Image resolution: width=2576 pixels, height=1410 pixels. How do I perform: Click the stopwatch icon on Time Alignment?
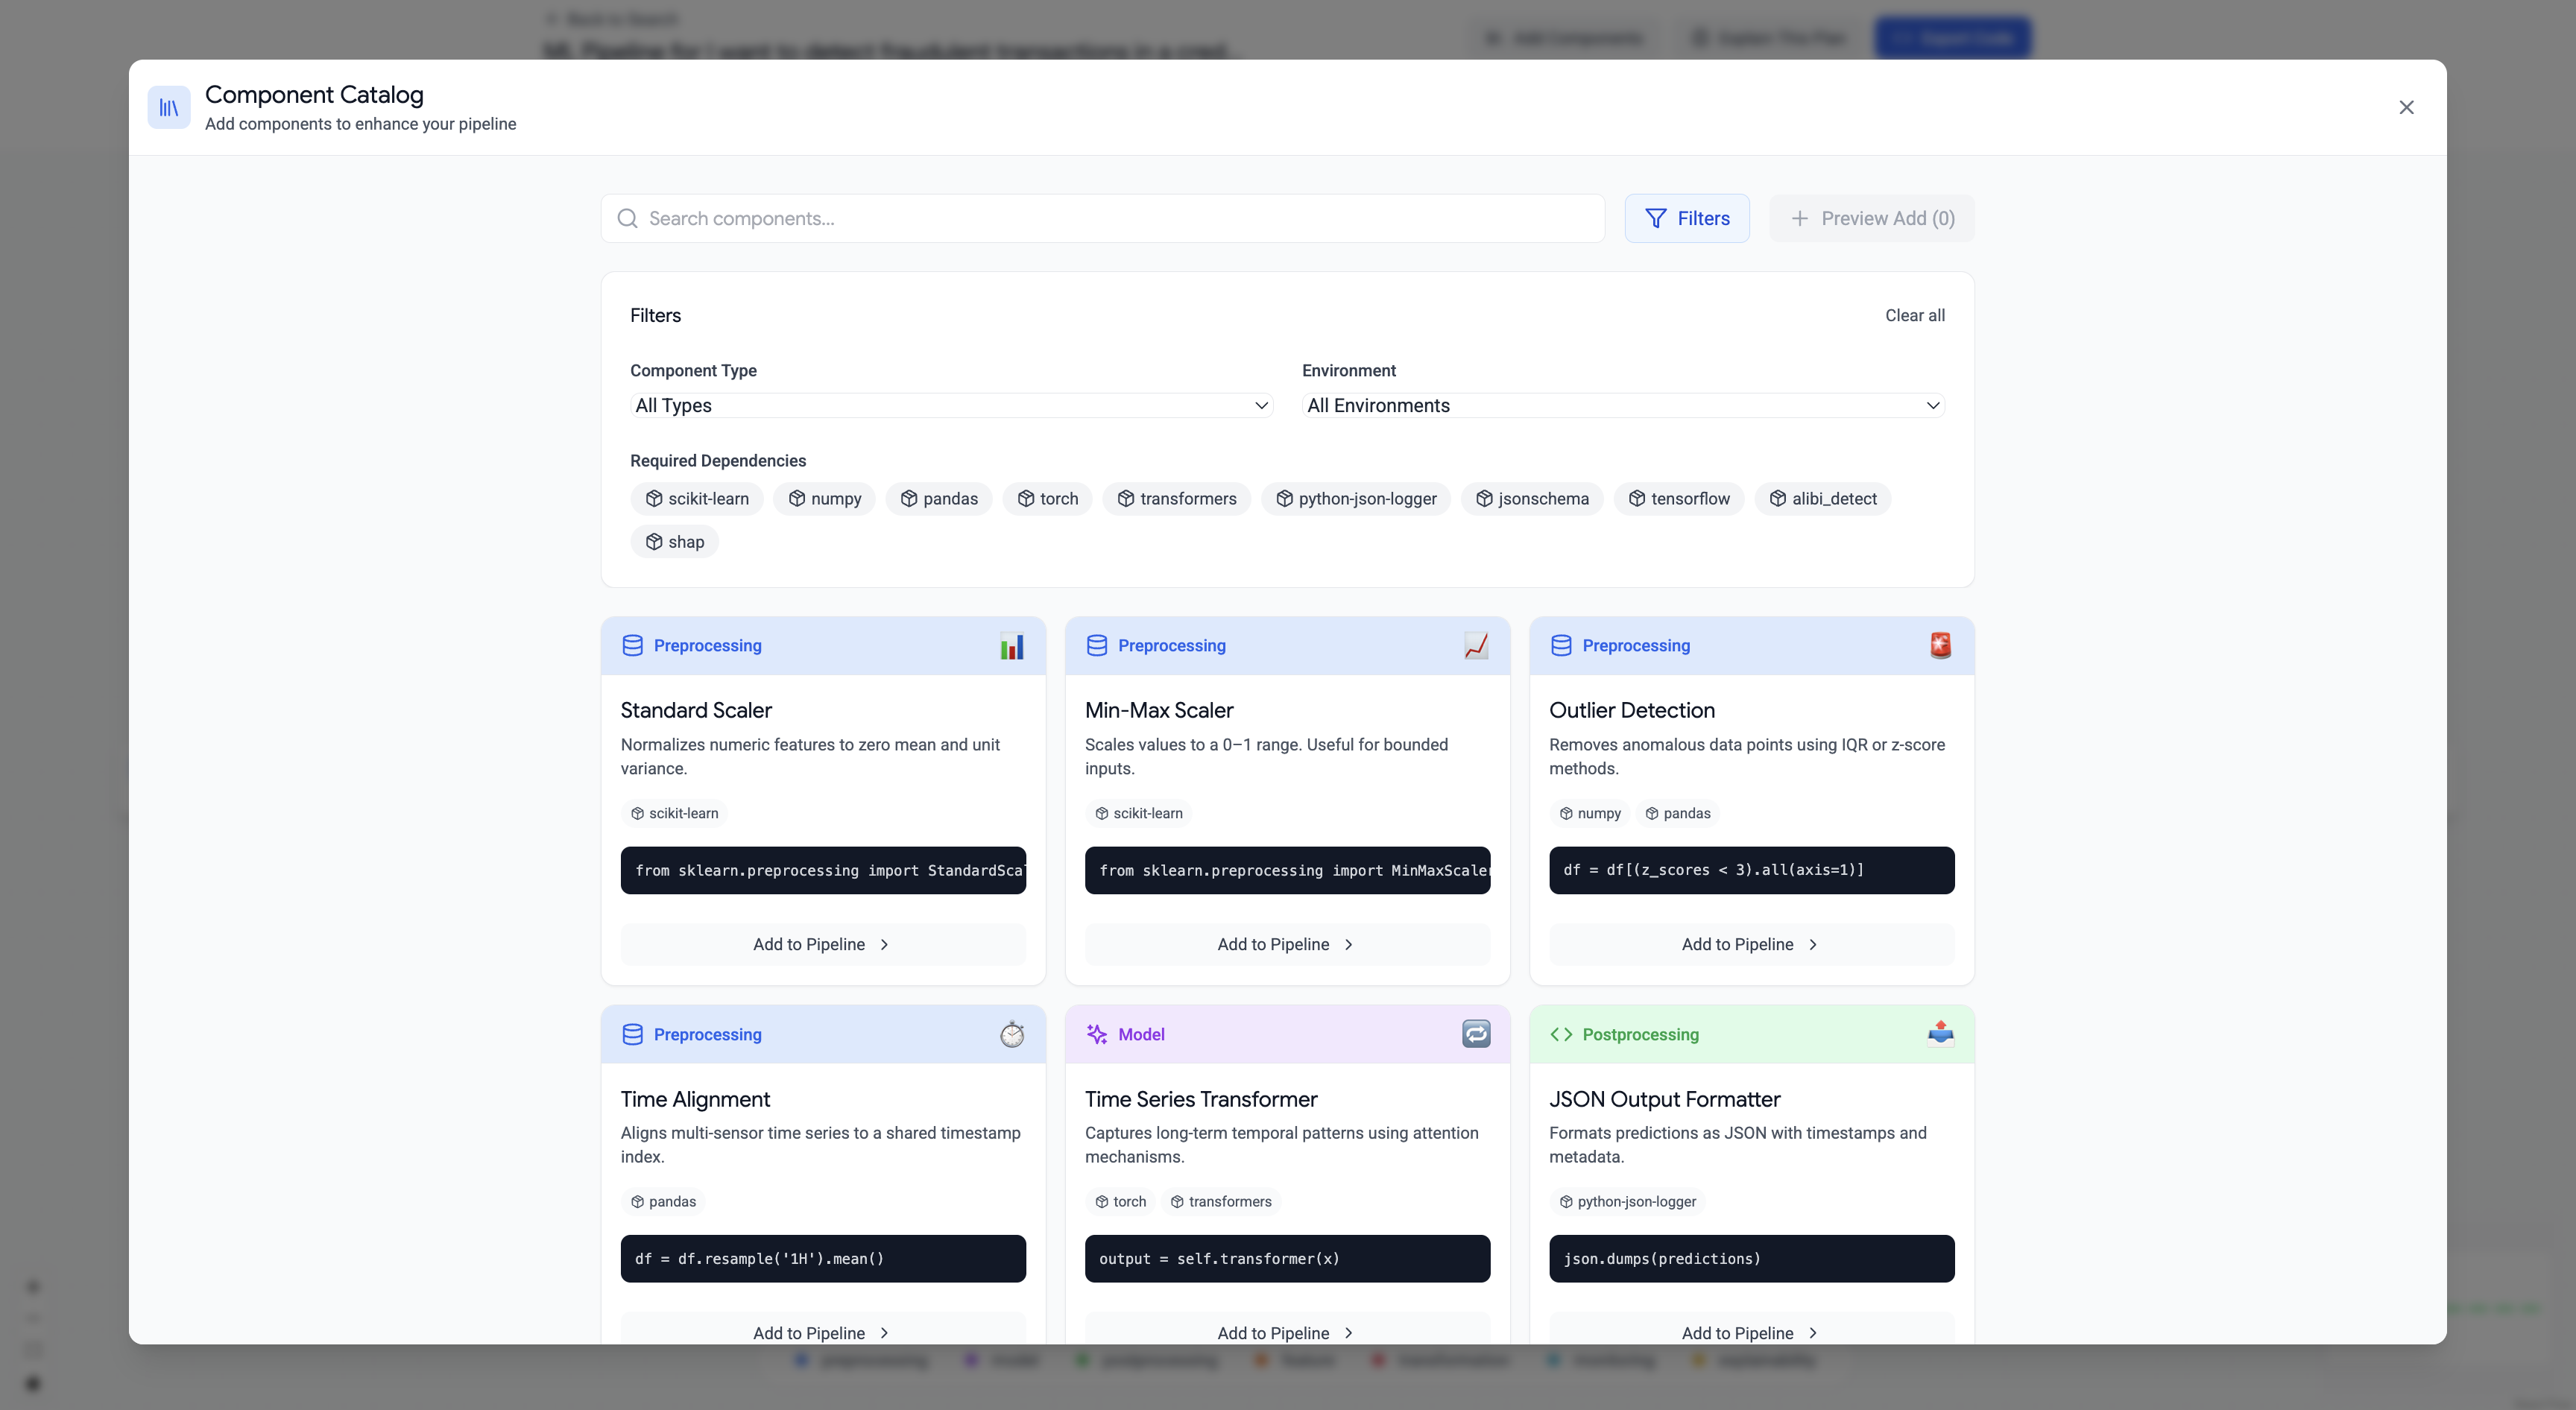[x=1011, y=1034]
